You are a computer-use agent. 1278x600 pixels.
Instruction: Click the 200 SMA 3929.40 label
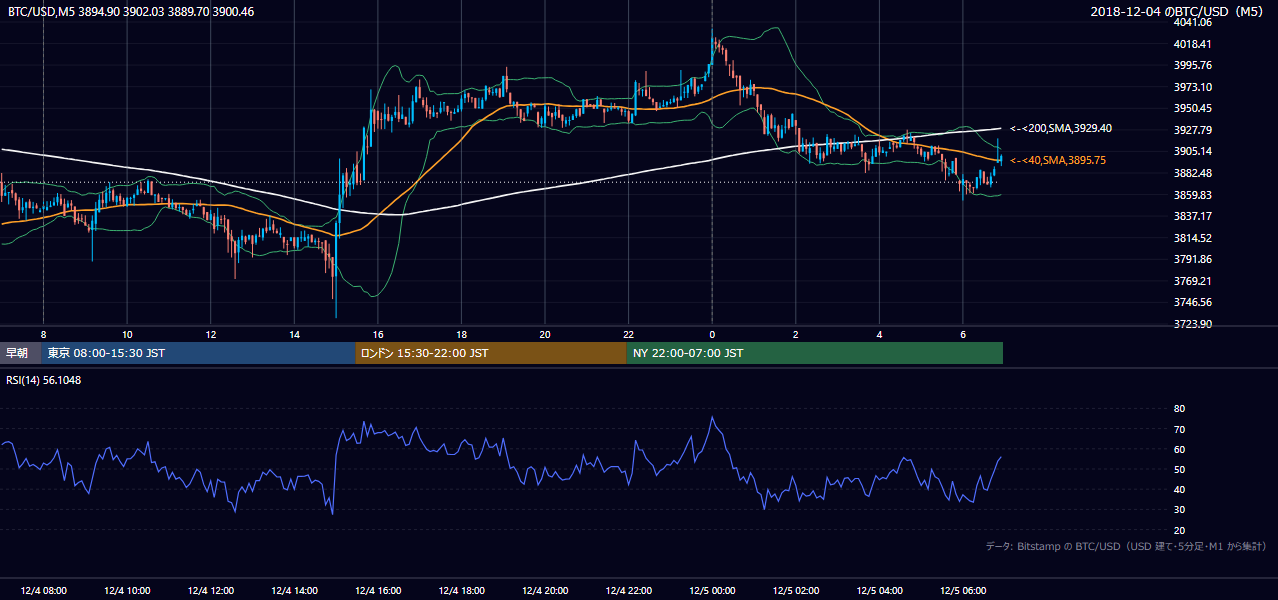pyautogui.click(x=1061, y=128)
